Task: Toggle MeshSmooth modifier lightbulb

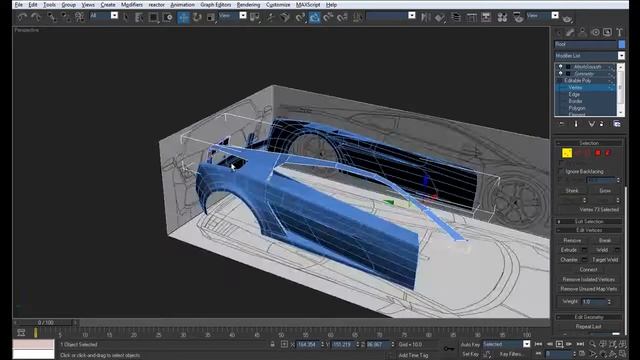Action: pyautogui.click(x=560, y=67)
